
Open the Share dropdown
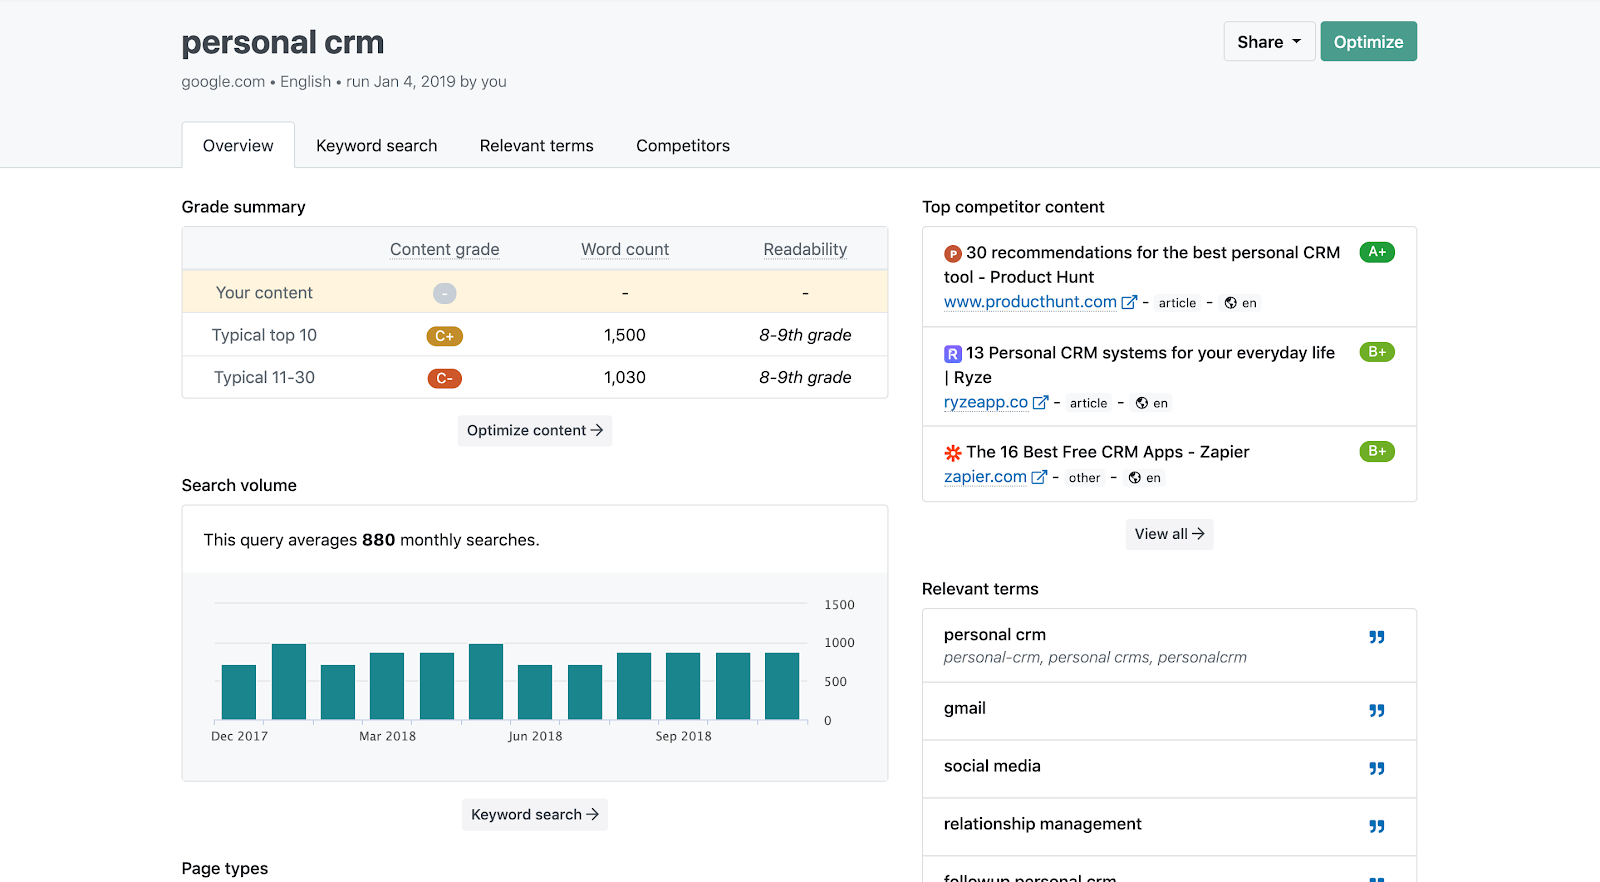(x=1269, y=42)
